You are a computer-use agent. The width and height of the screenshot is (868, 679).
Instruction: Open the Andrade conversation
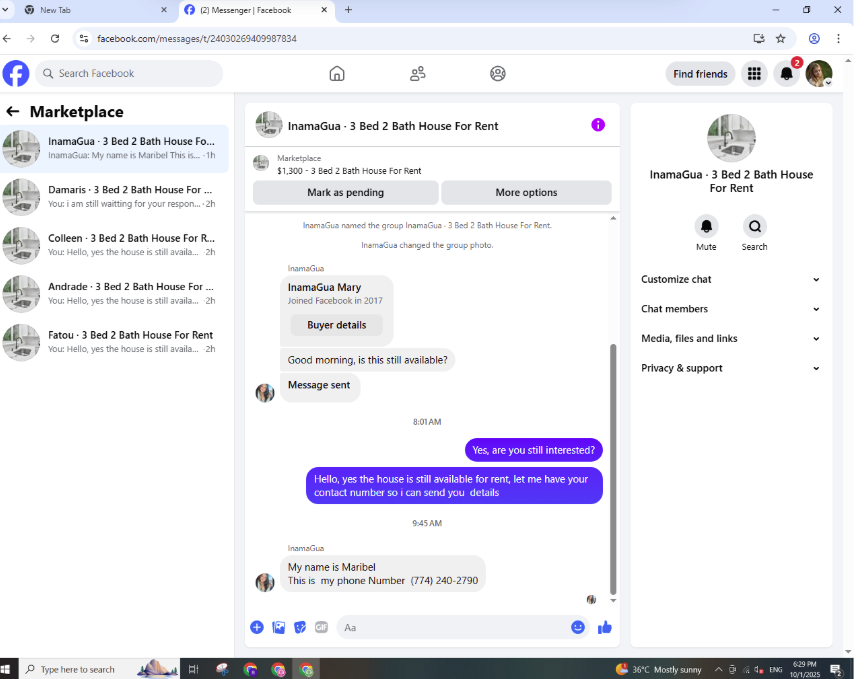click(115, 294)
